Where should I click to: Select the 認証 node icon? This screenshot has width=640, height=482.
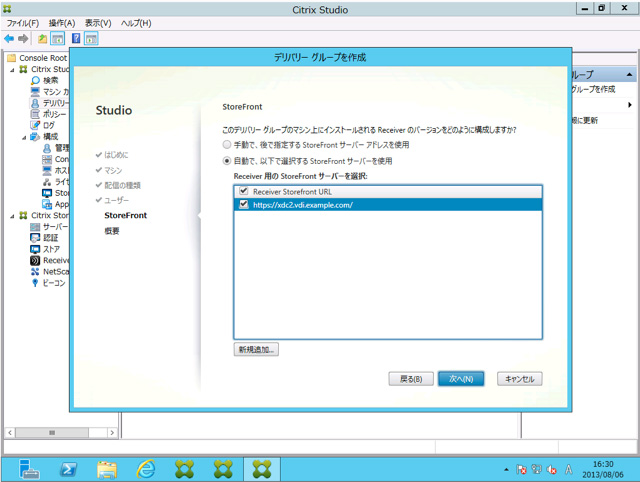[36, 238]
